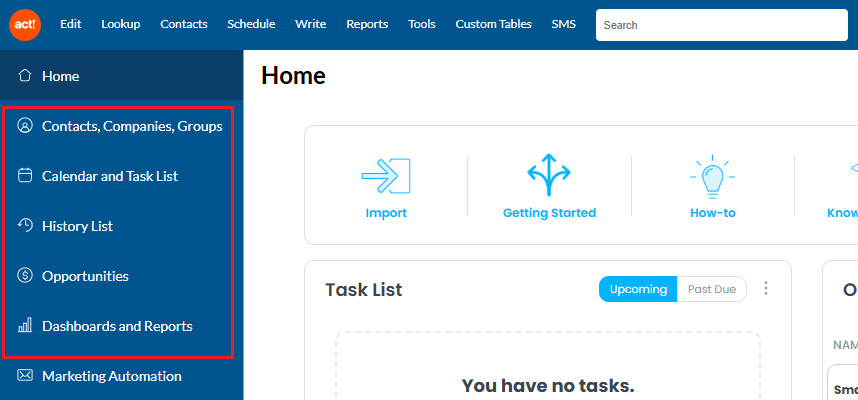Click the Marketing Automation envelope icon
Image resolution: width=858 pixels, height=400 pixels.
(x=25, y=375)
